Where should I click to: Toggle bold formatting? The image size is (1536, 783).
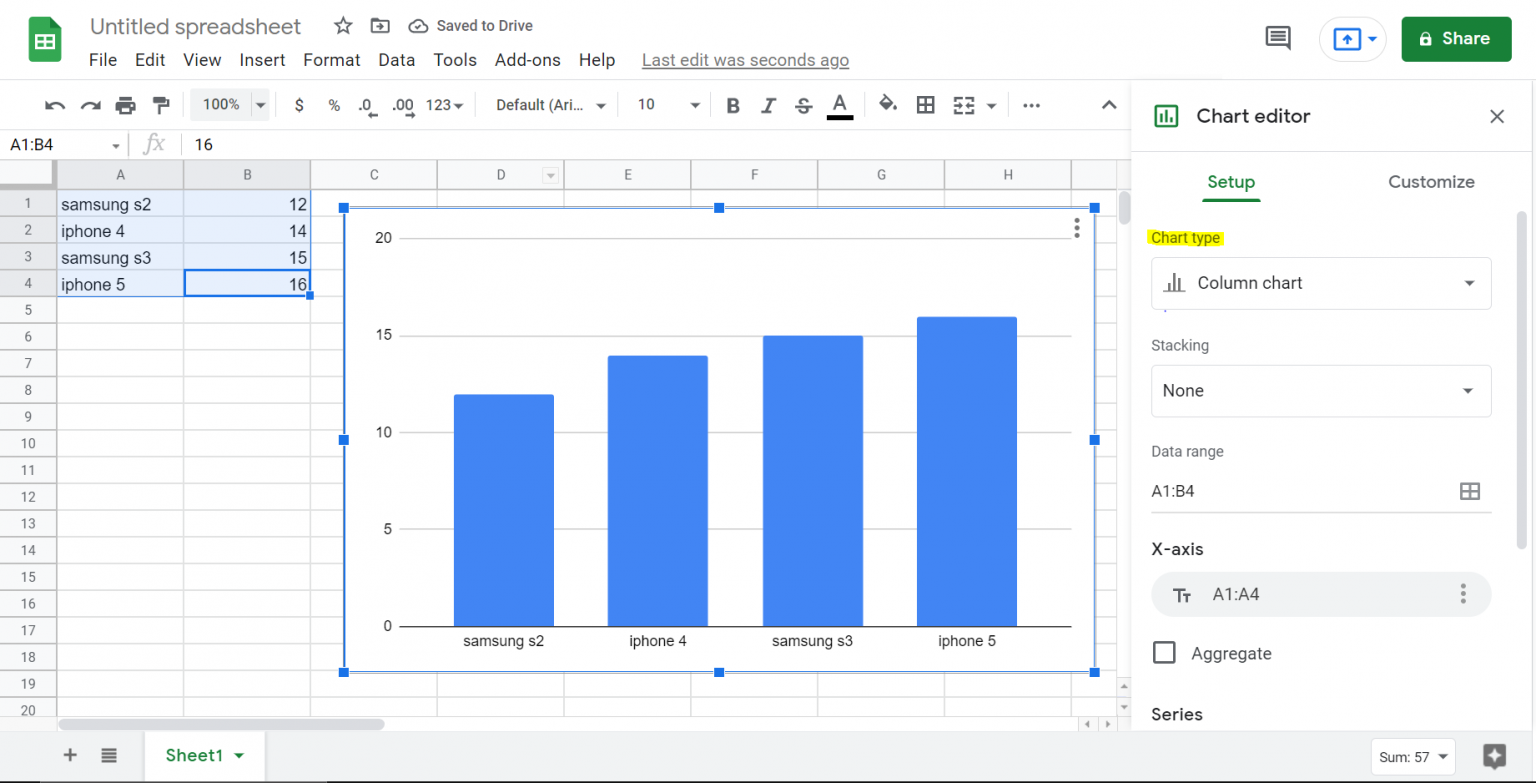[x=733, y=105]
